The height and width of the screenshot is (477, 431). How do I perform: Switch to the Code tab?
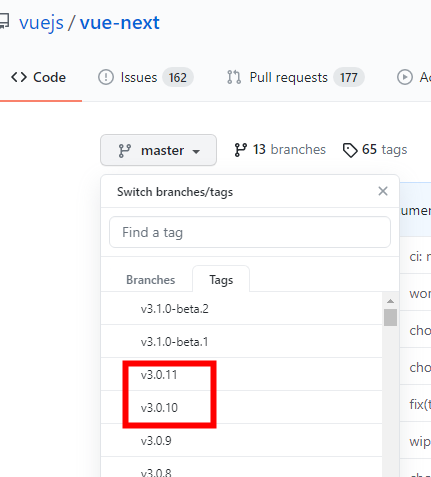38,78
